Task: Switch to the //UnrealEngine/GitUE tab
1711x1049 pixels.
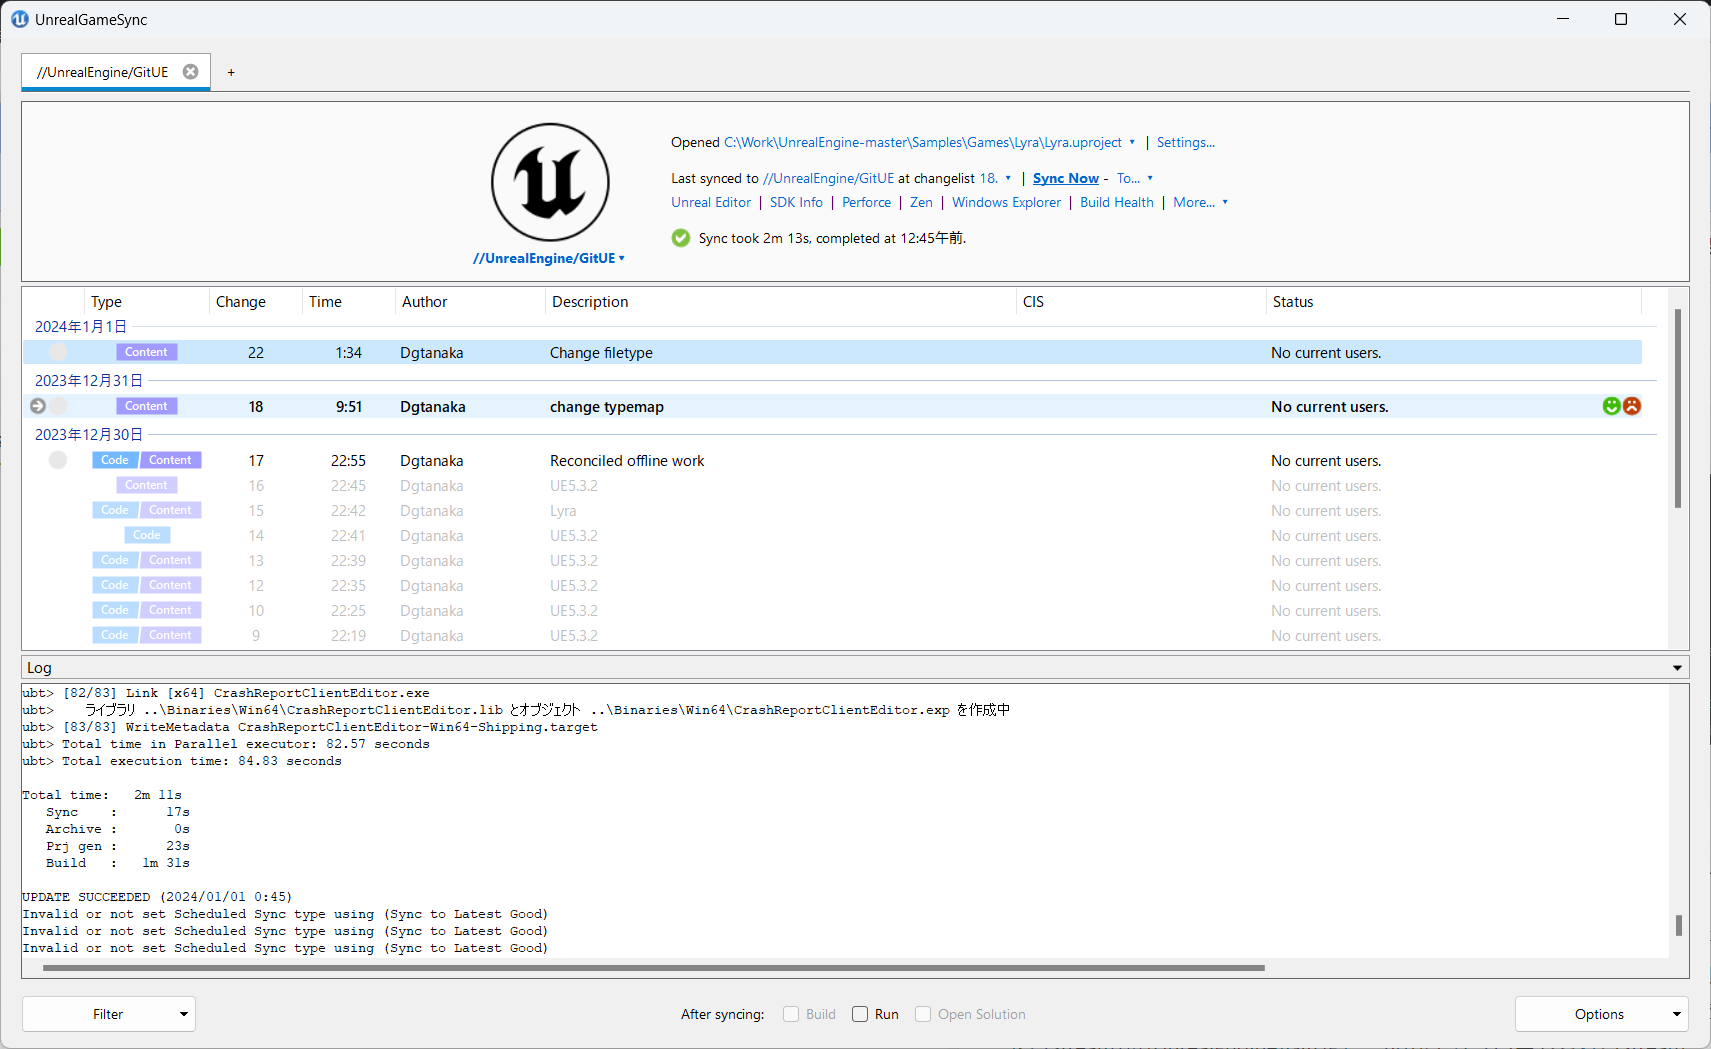Action: coord(103,71)
